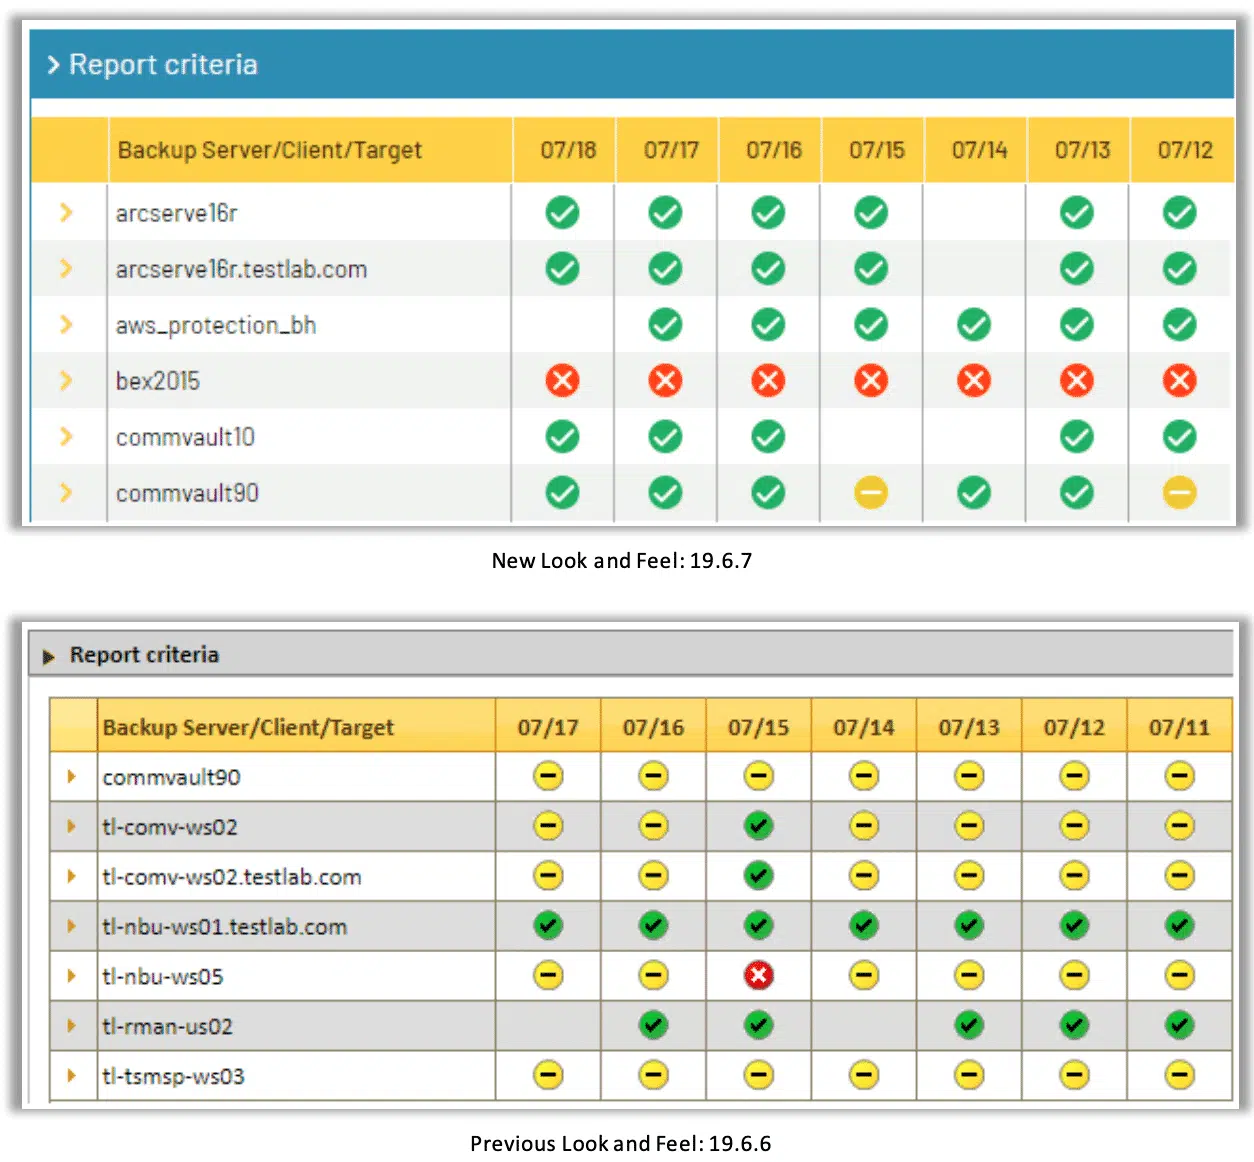Click commvault10 success icon for 07/16
The image size is (1254, 1162).
point(768,436)
